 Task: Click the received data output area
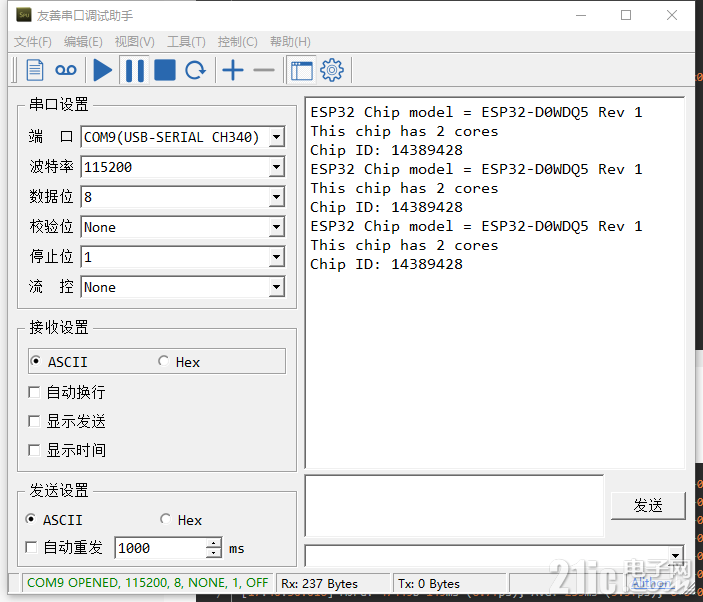(495, 282)
